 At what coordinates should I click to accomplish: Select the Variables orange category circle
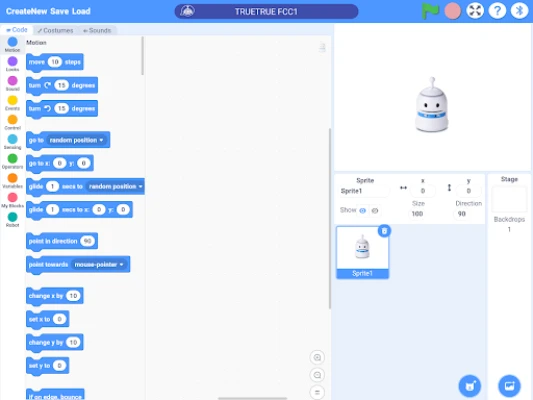[13, 178]
